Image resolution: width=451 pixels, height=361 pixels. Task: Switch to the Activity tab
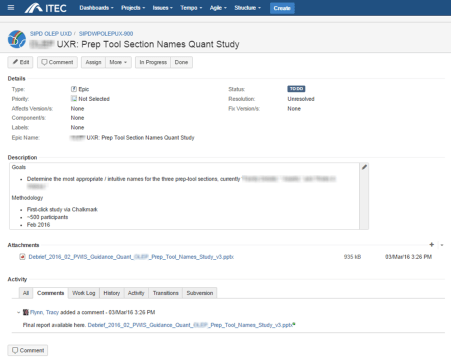click(136, 293)
